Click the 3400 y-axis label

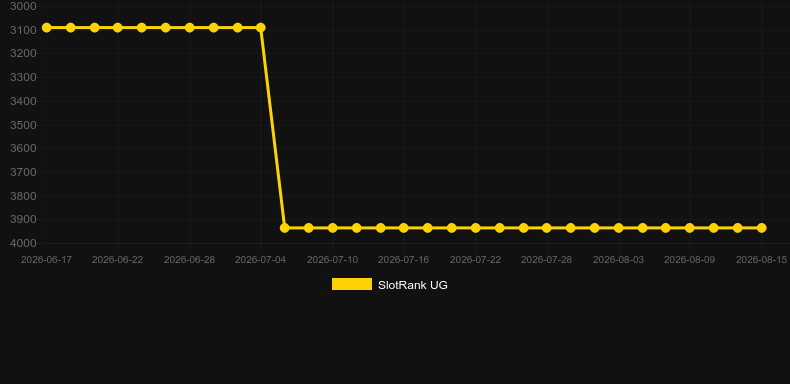click(x=23, y=101)
